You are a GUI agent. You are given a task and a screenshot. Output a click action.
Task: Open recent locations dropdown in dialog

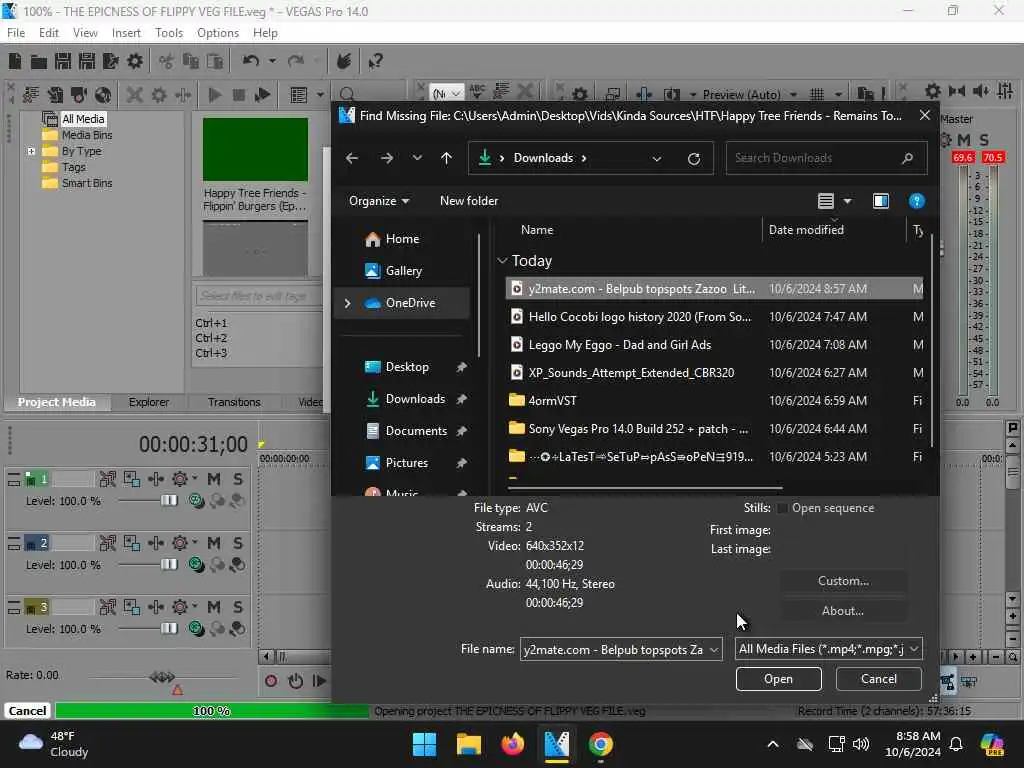tap(417, 158)
